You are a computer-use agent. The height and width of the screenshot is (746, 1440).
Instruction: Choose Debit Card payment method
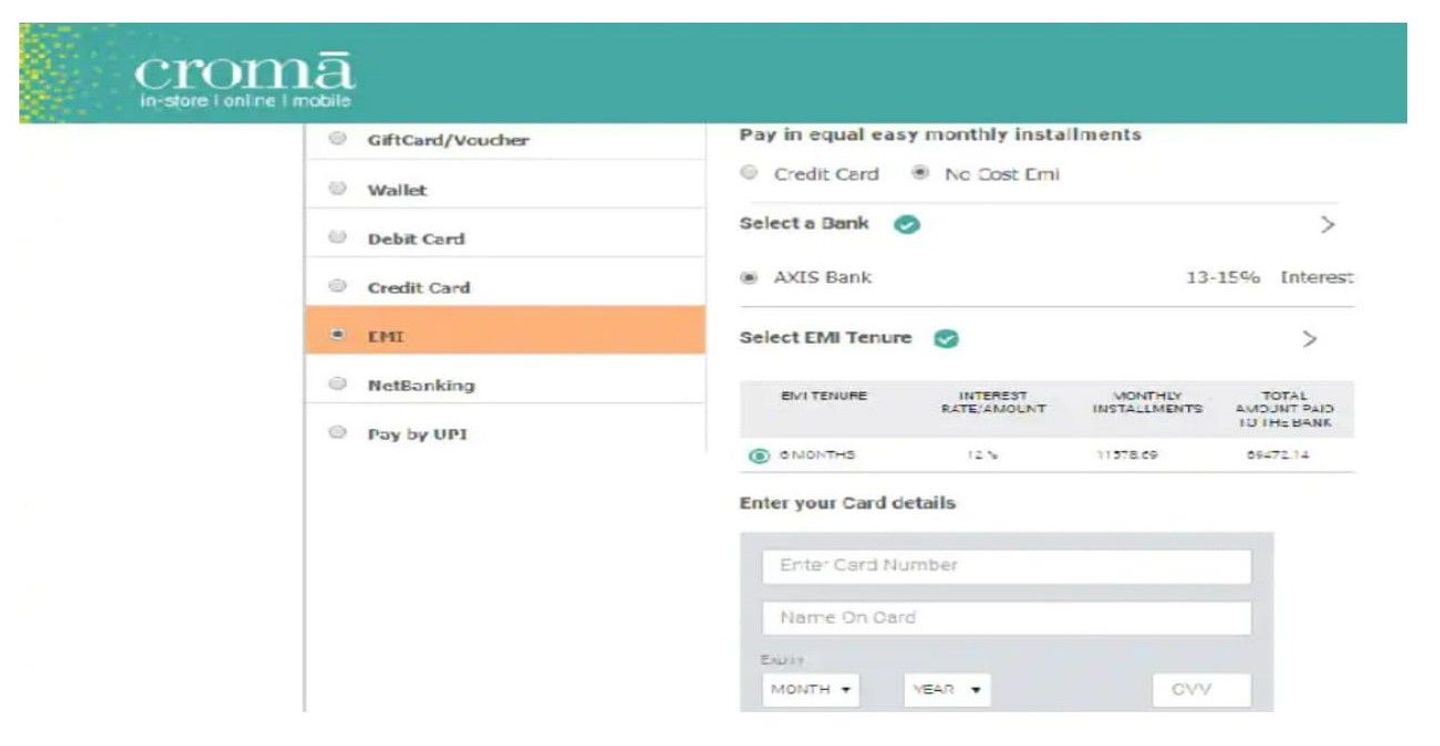[338, 238]
